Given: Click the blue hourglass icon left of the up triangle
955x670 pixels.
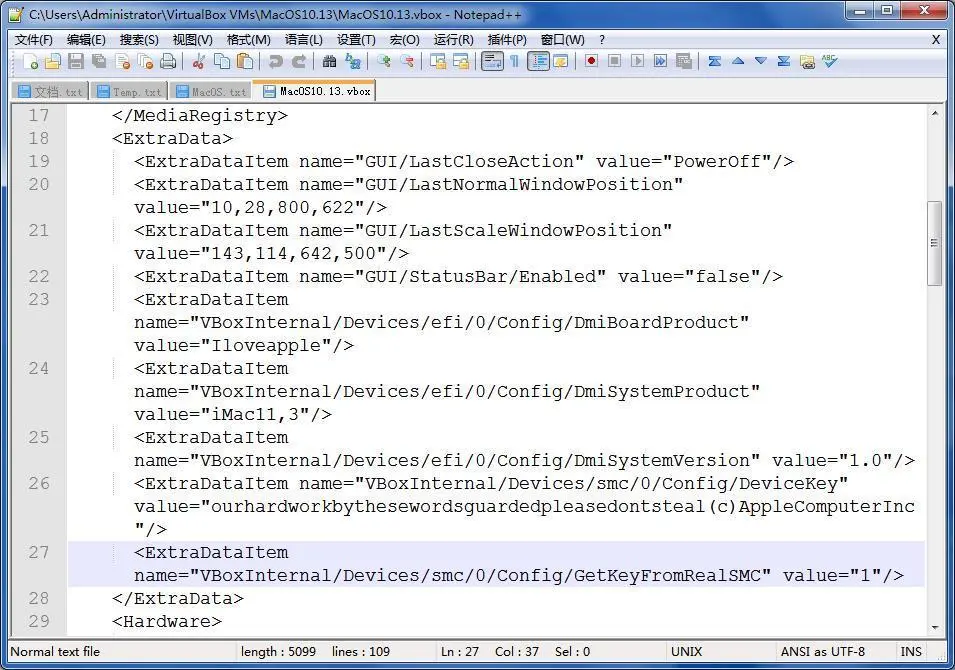Looking at the screenshot, I should pos(715,62).
